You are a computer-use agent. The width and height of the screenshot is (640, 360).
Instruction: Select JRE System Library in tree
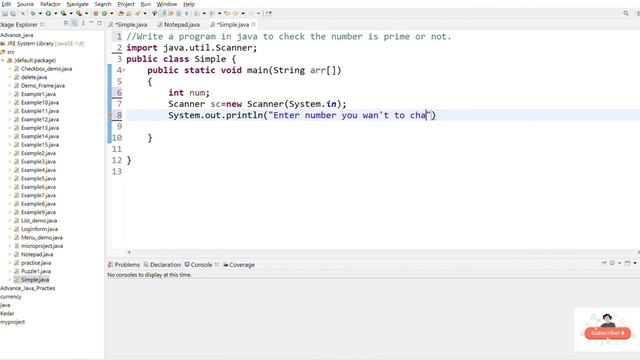click(43, 43)
